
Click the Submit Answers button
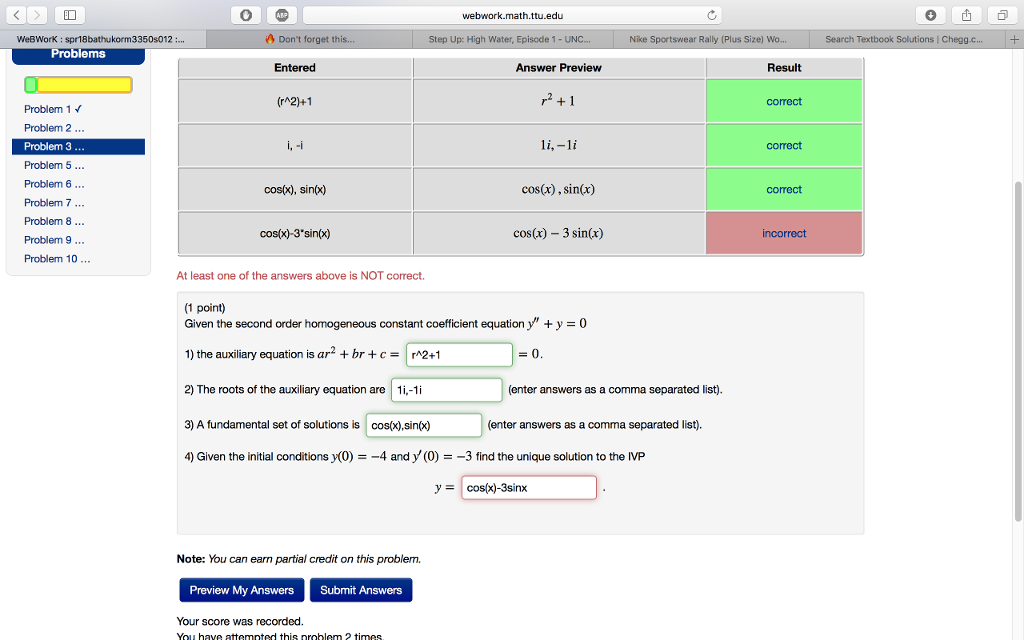pyautogui.click(x=360, y=590)
